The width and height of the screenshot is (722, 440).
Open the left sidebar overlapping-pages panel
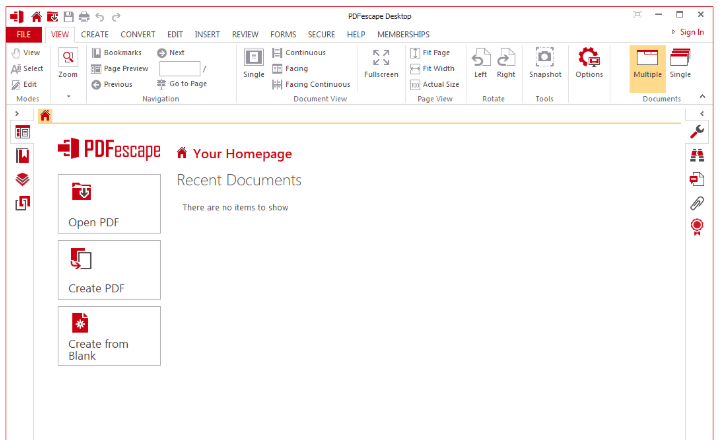tap(23, 203)
